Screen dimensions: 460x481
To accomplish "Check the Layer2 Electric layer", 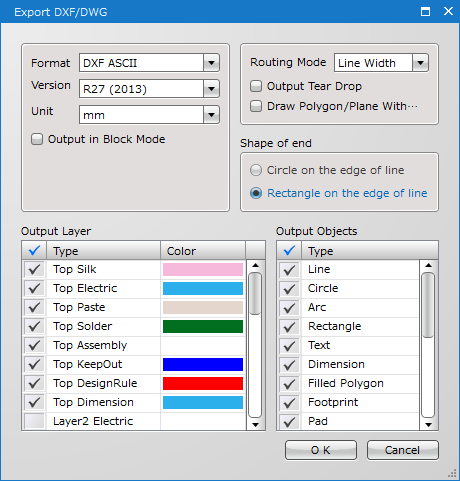I will pos(34,421).
